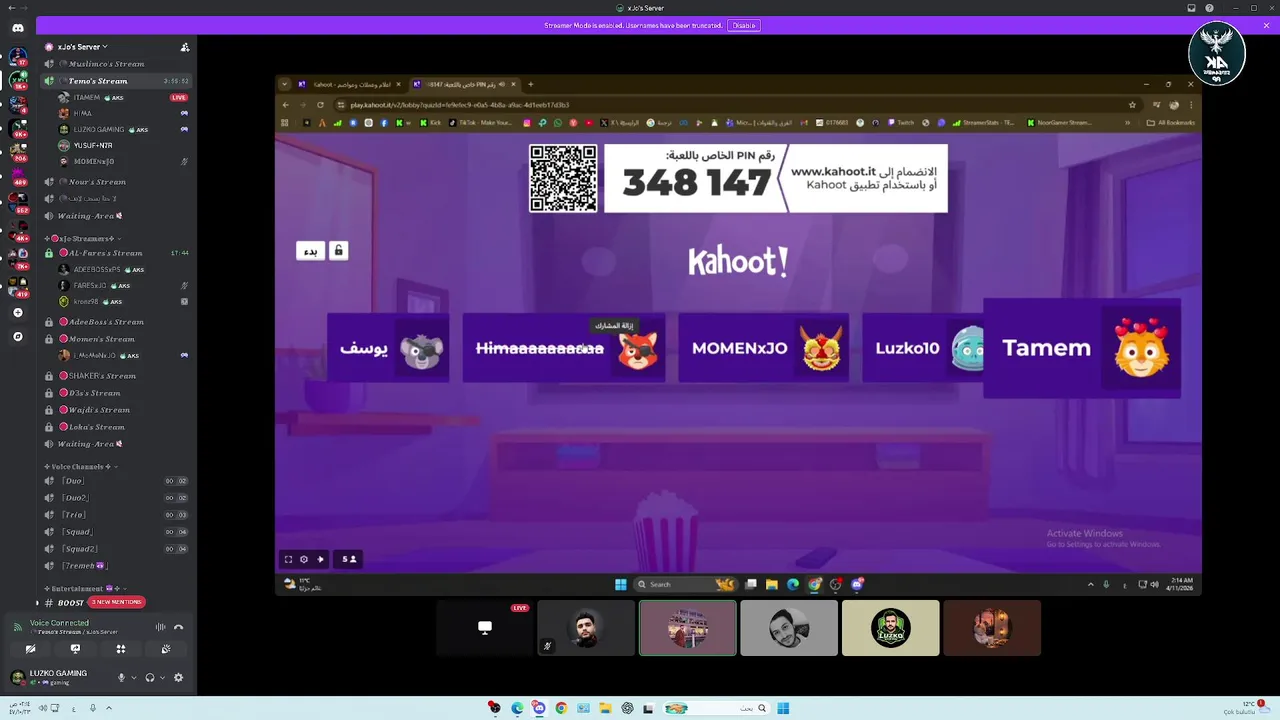Open File Explorer from the Windows taskbar
Viewport: 1280px width, 720px height.
point(605,708)
